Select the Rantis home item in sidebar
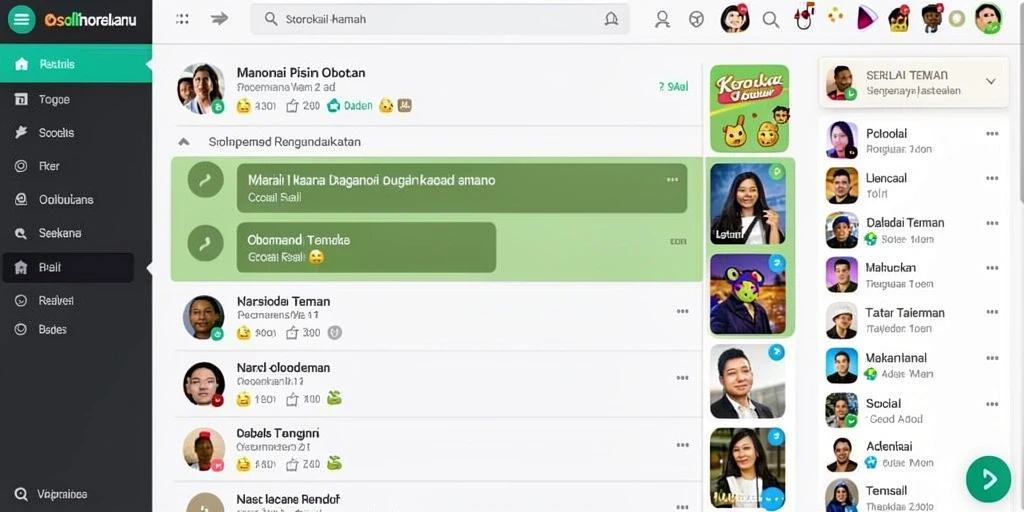This screenshot has height=512, width=1024. [x=76, y=63]
